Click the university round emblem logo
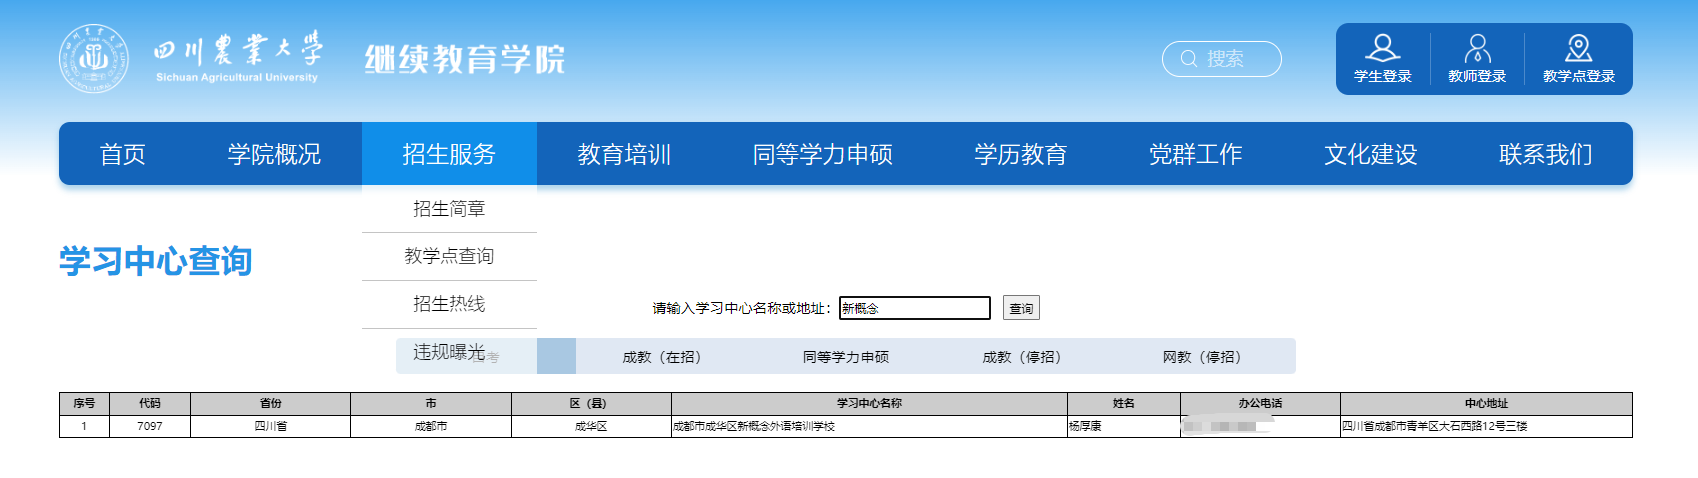Image resolution: width=1698 pixels, height=478 pixels. coord(94,59)
